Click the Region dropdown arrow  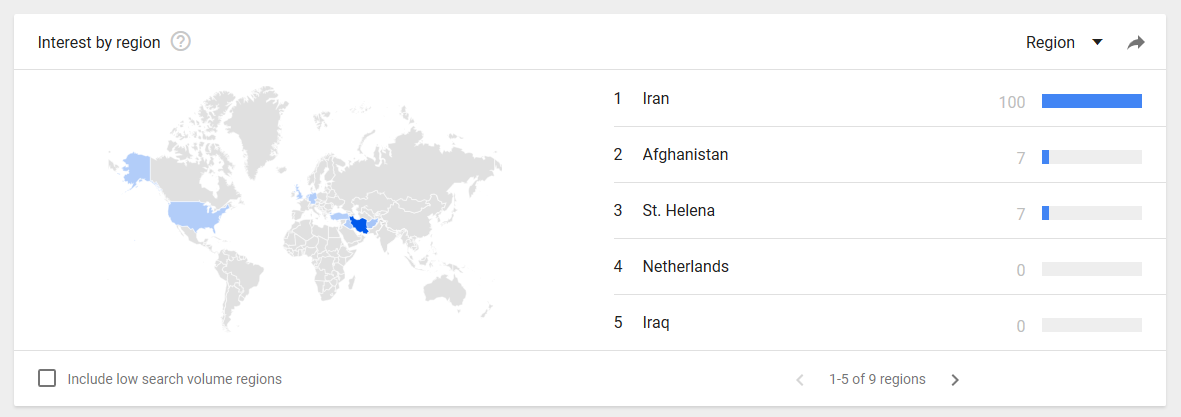(x=1097, y=43)
